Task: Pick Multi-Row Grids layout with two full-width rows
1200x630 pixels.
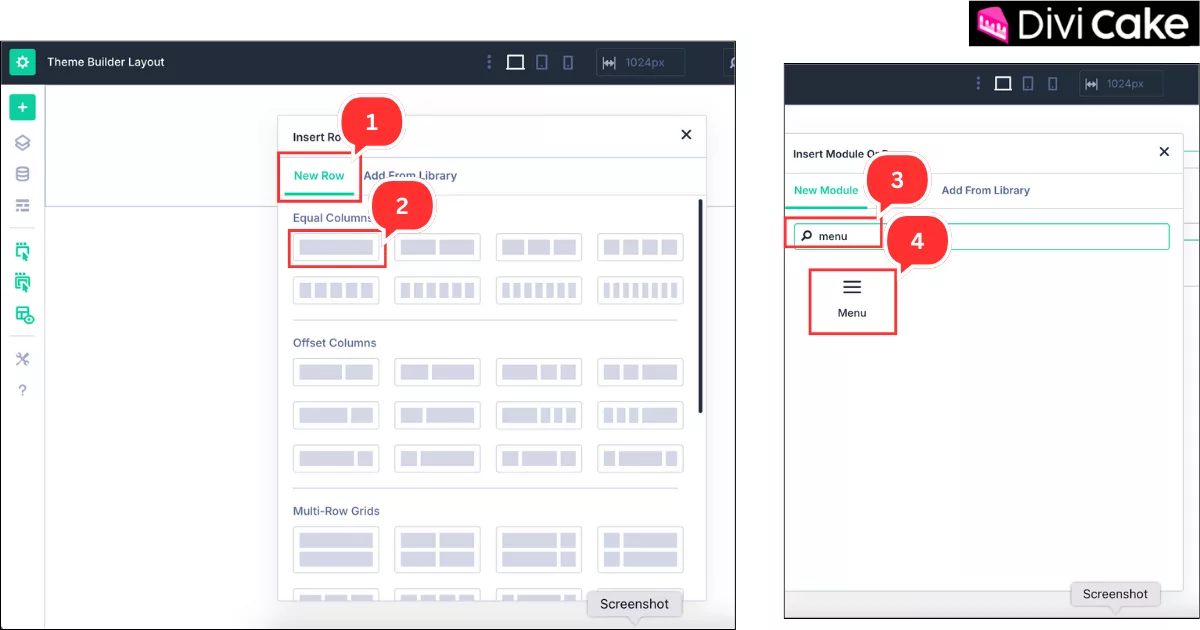Action: coord(336,550)
